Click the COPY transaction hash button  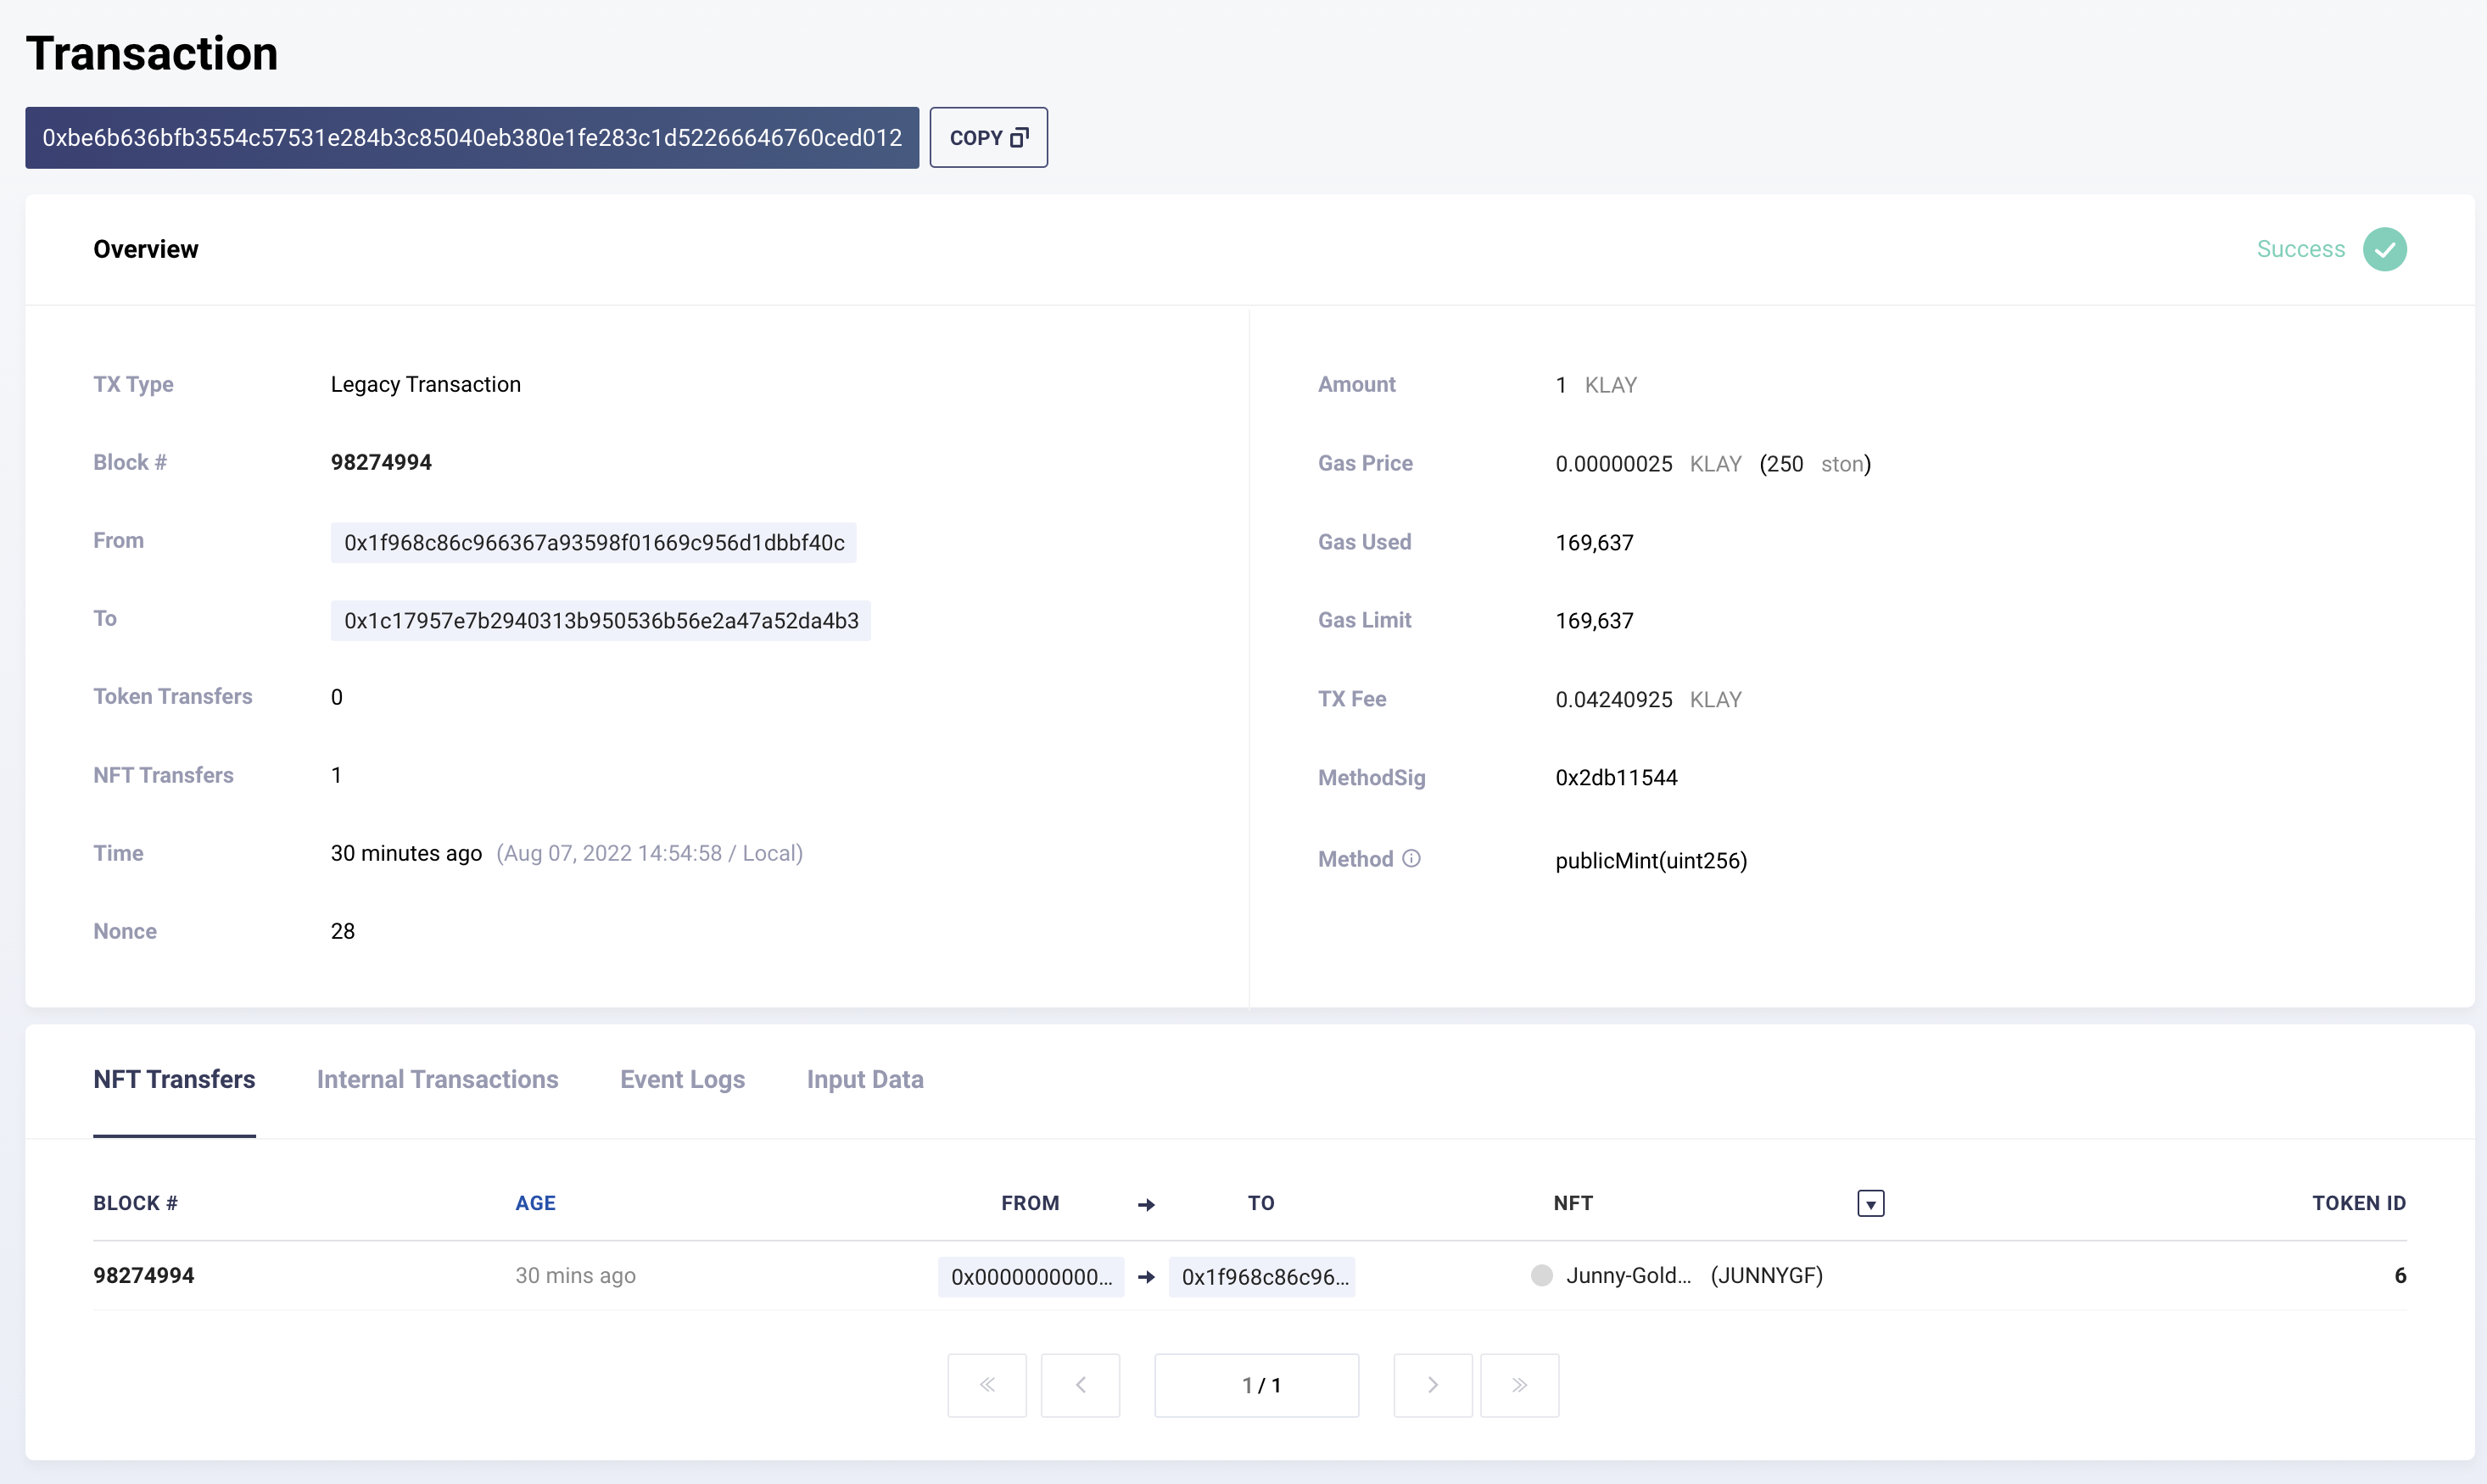(x=988, y=138)
